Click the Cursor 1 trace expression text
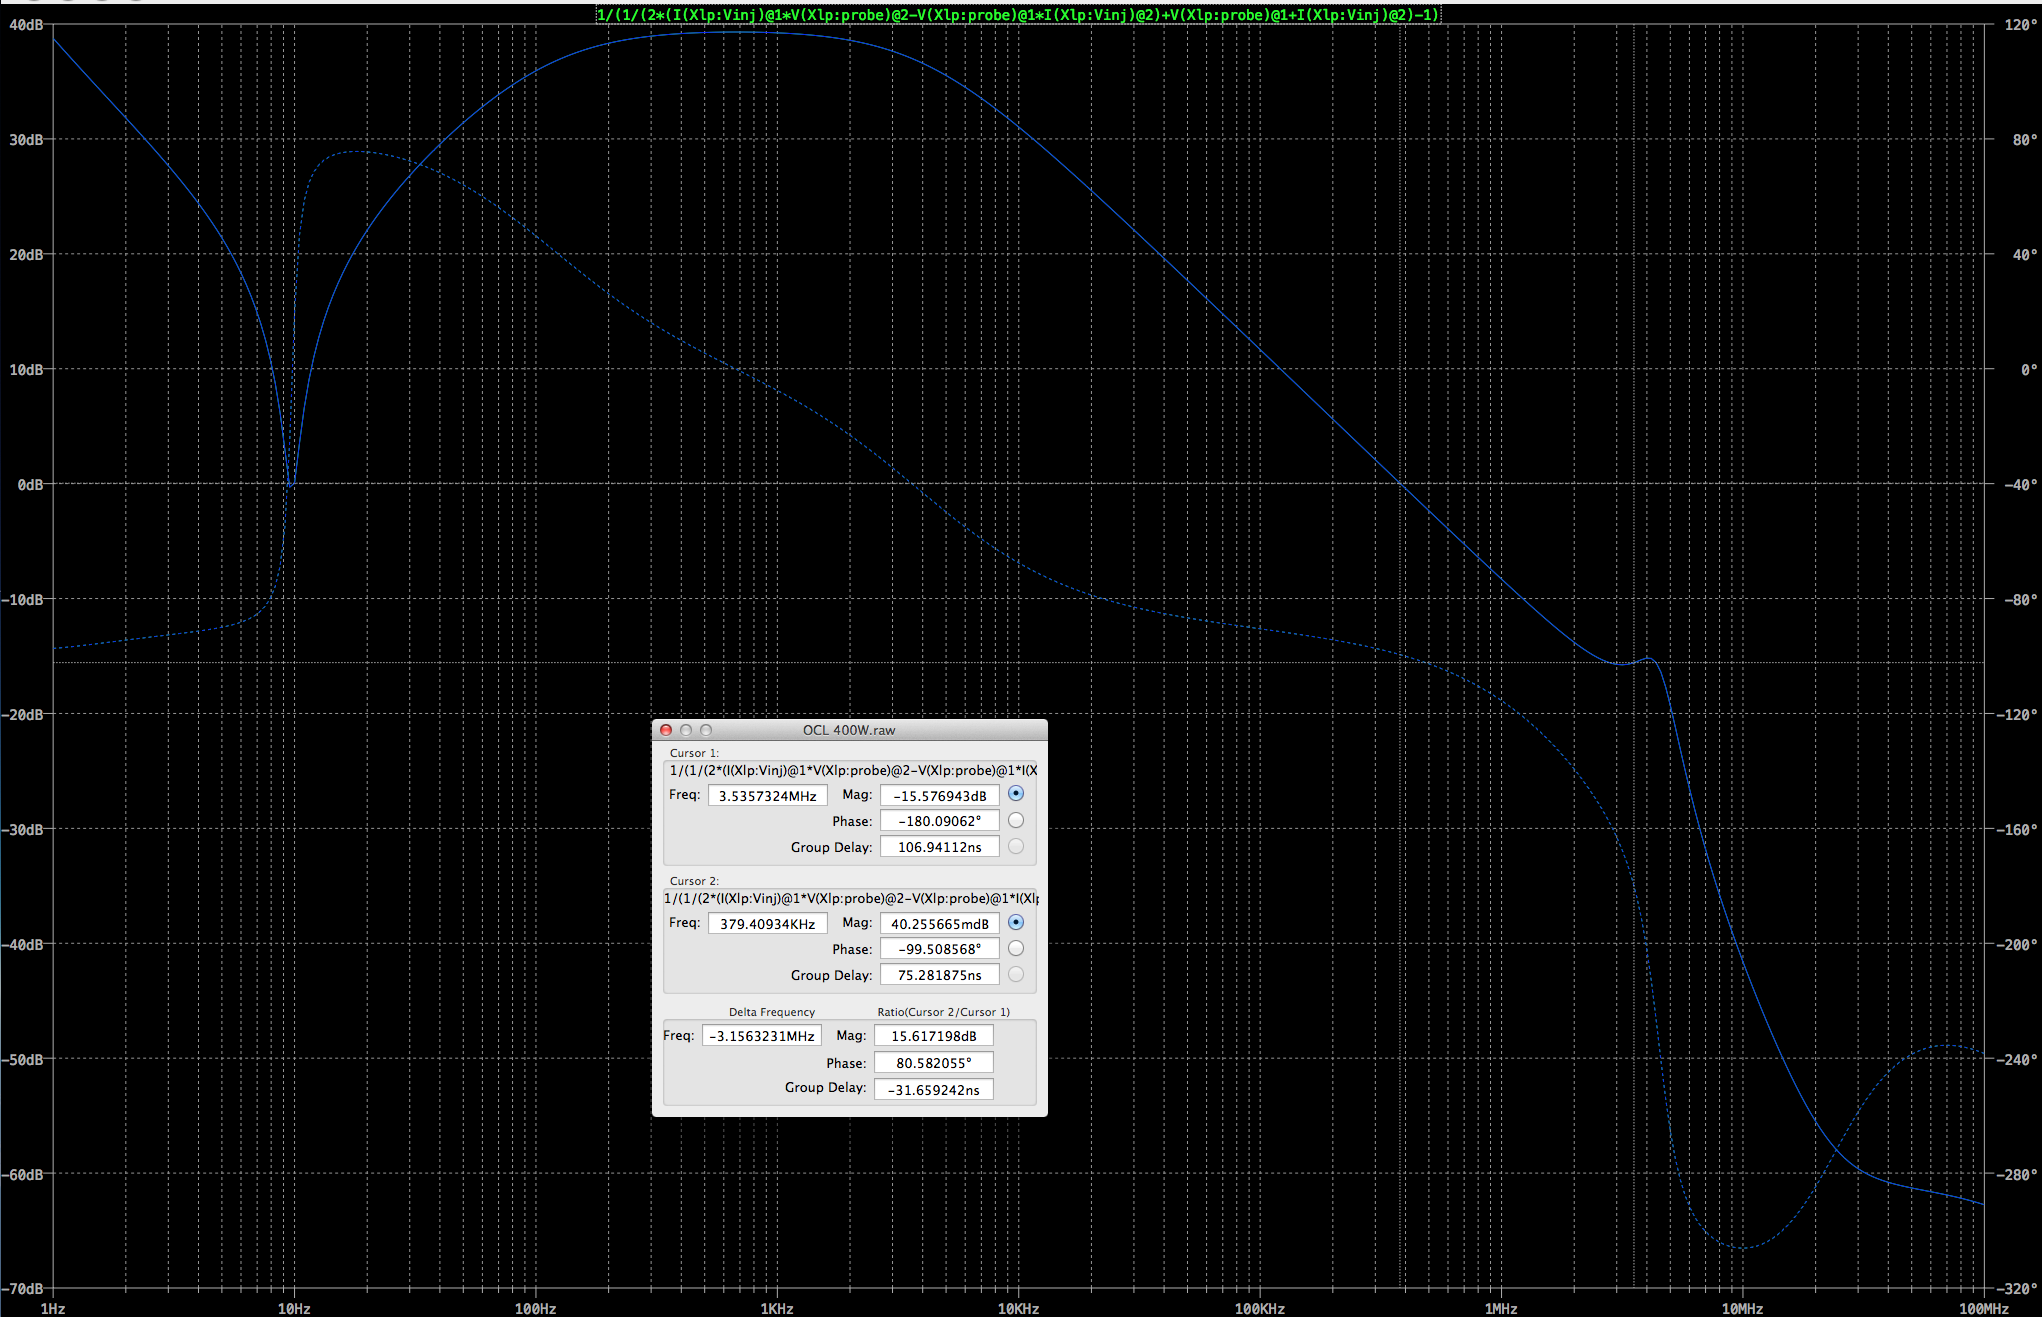2042x1317 pixels. click(x=853, y=770)
